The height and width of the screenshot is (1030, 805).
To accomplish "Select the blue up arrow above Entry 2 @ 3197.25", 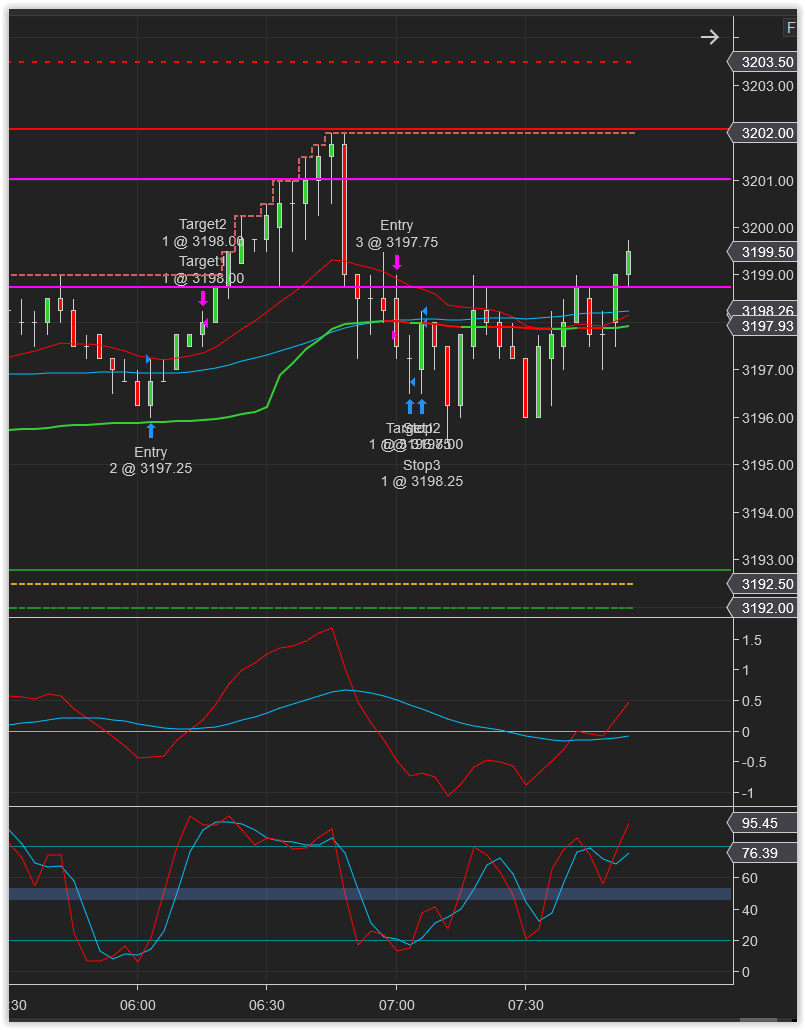I will point(151,431).
